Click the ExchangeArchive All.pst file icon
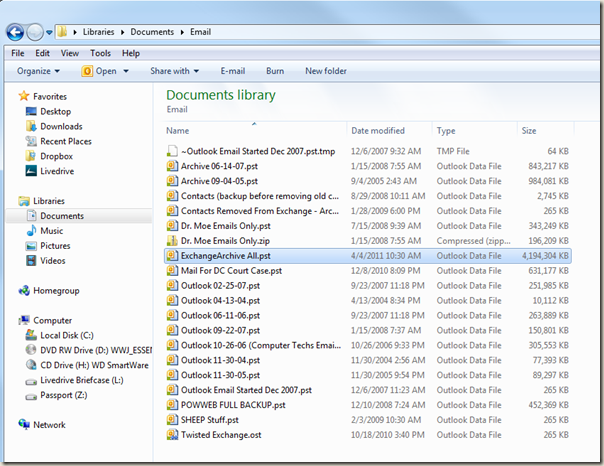The height and width of the screenshot is (466, 604). click(172, 256)
